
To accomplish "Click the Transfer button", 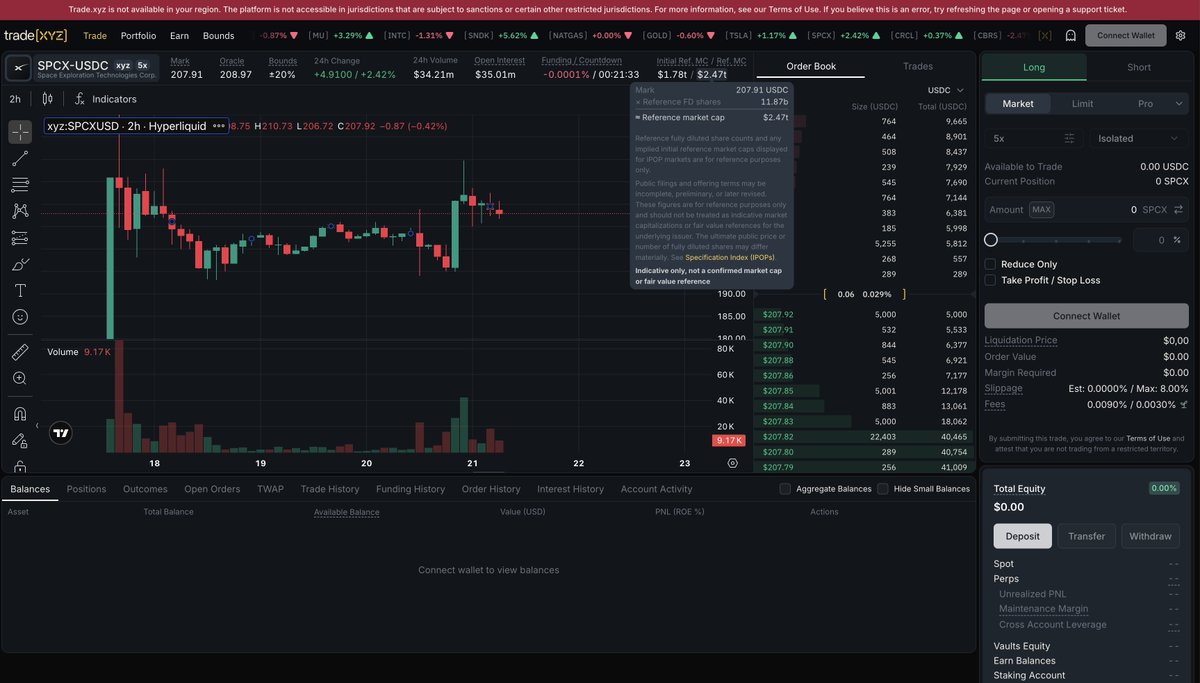I will coord(1086,536).
